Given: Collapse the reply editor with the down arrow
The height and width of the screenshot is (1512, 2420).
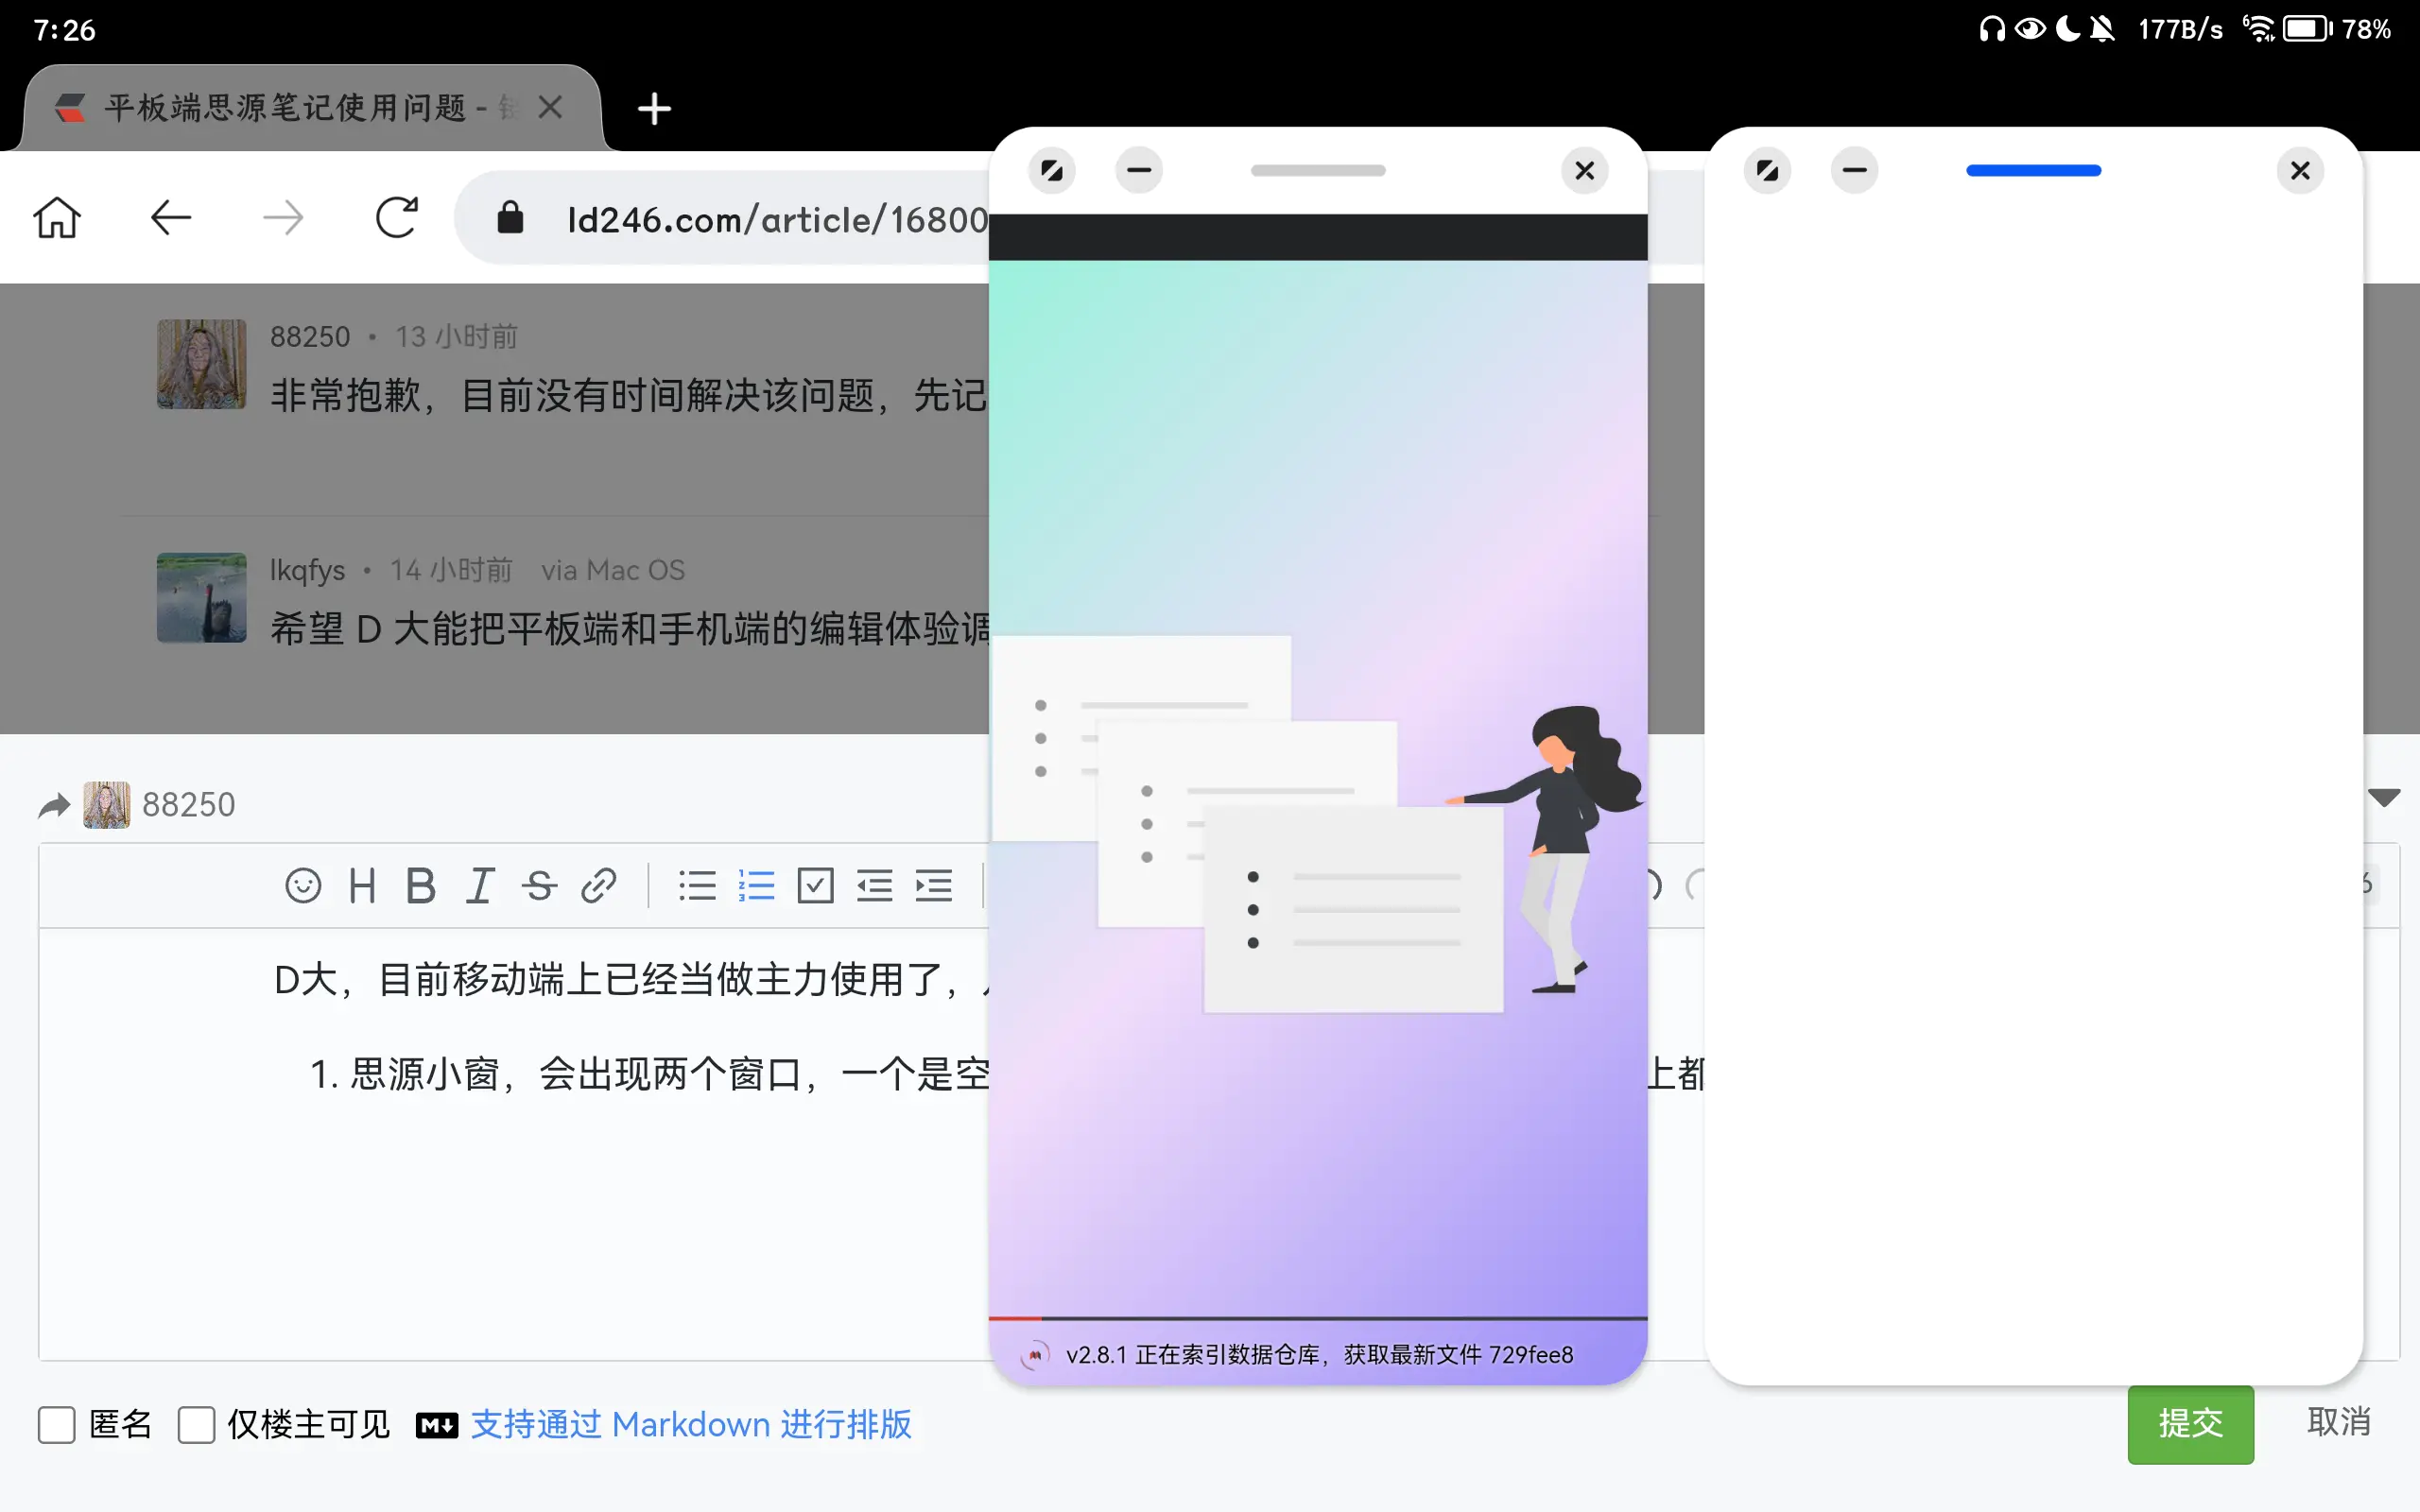Looking at the screenshot, I should coord(2384,797).
